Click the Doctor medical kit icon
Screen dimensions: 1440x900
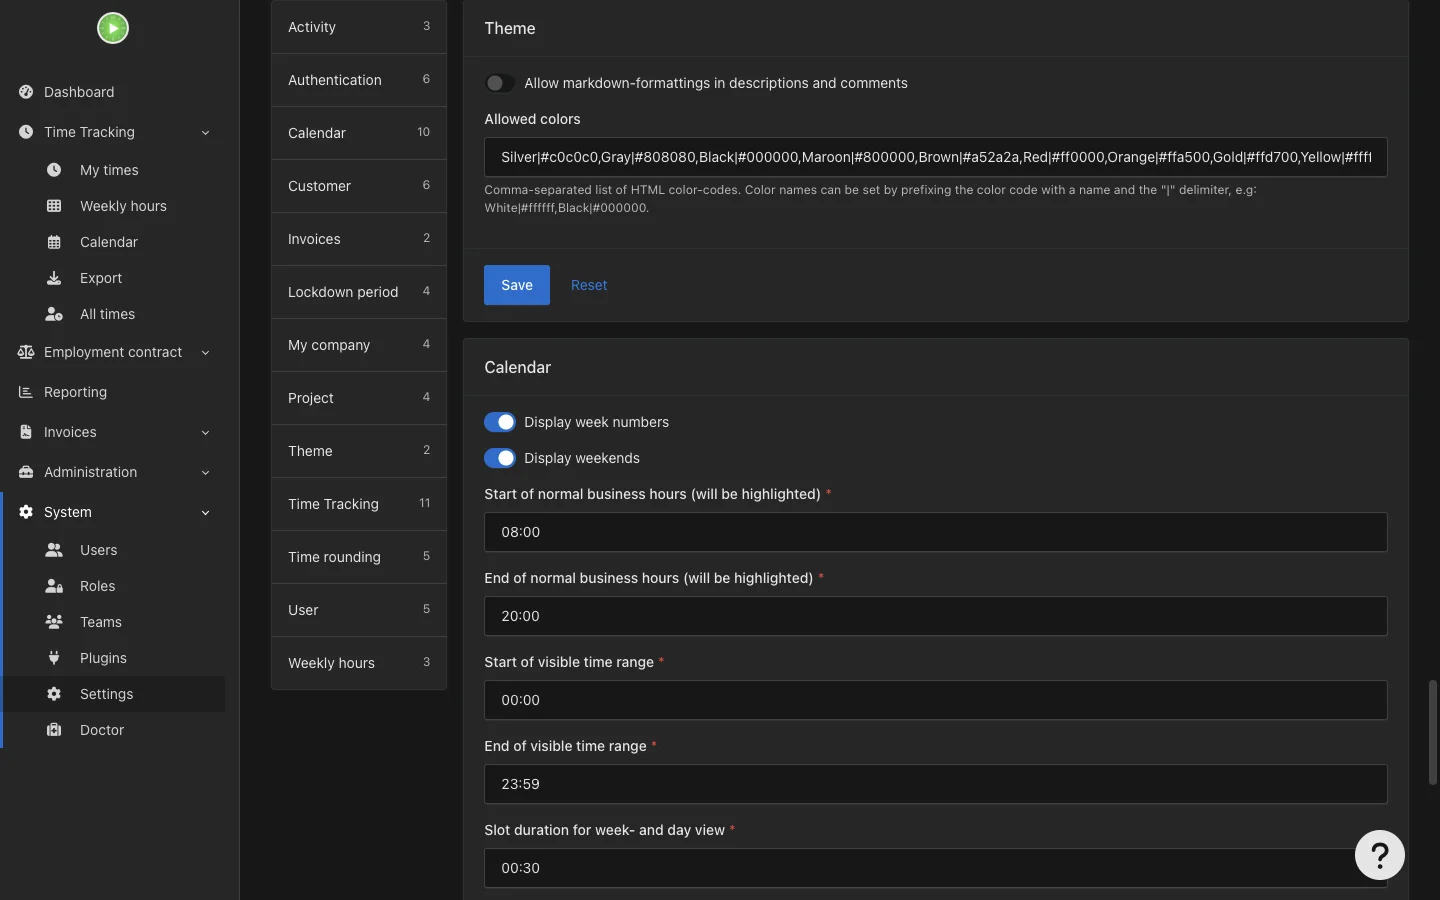point(54,730)
